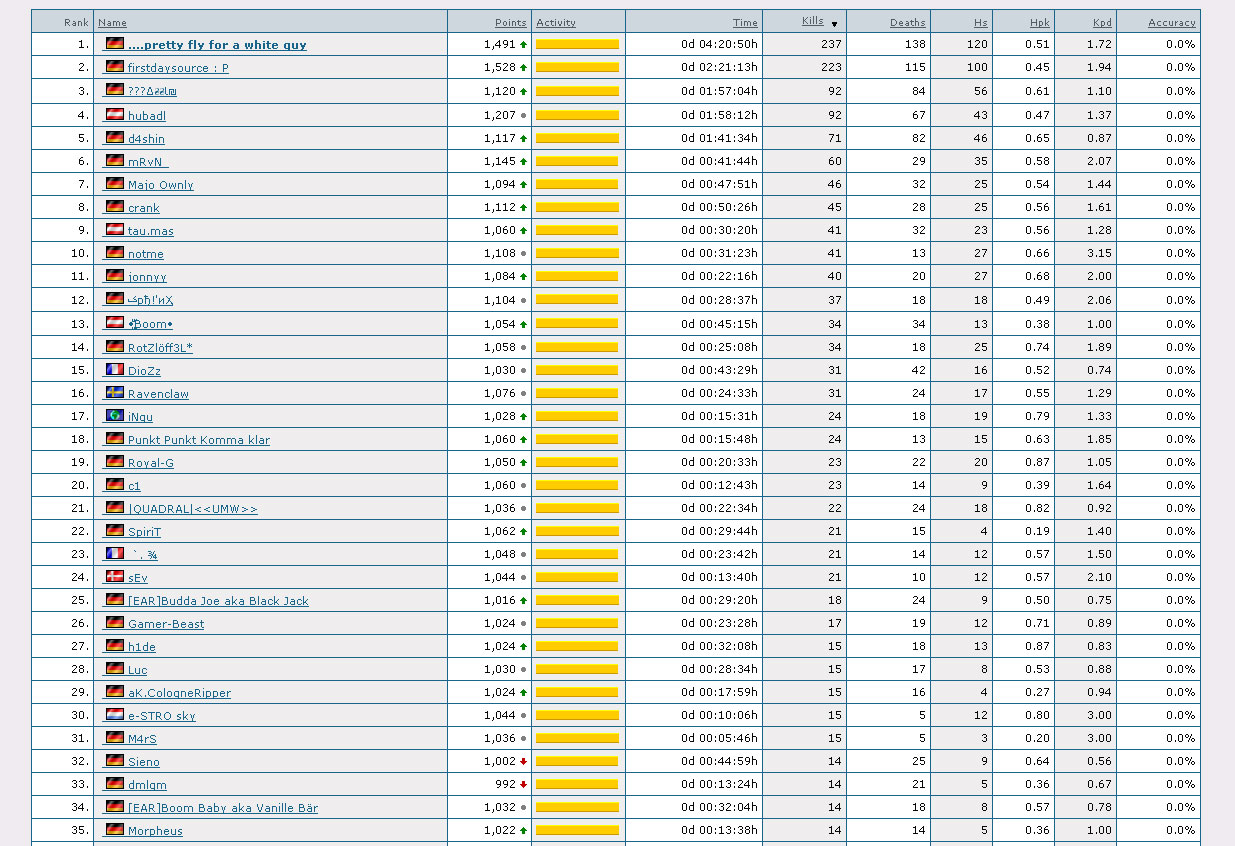
Task: Click the sort arrow beside Kills header
Action: pos(834,23)
